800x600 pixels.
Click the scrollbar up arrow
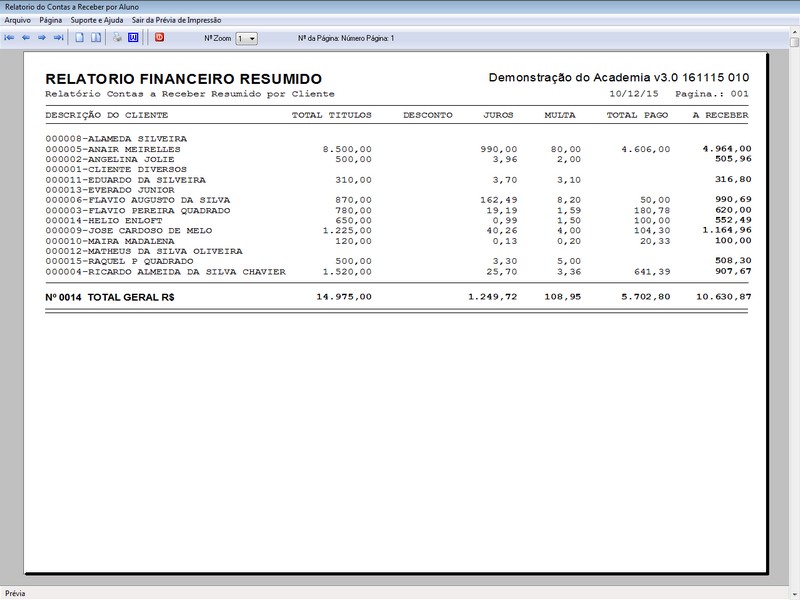794,32
